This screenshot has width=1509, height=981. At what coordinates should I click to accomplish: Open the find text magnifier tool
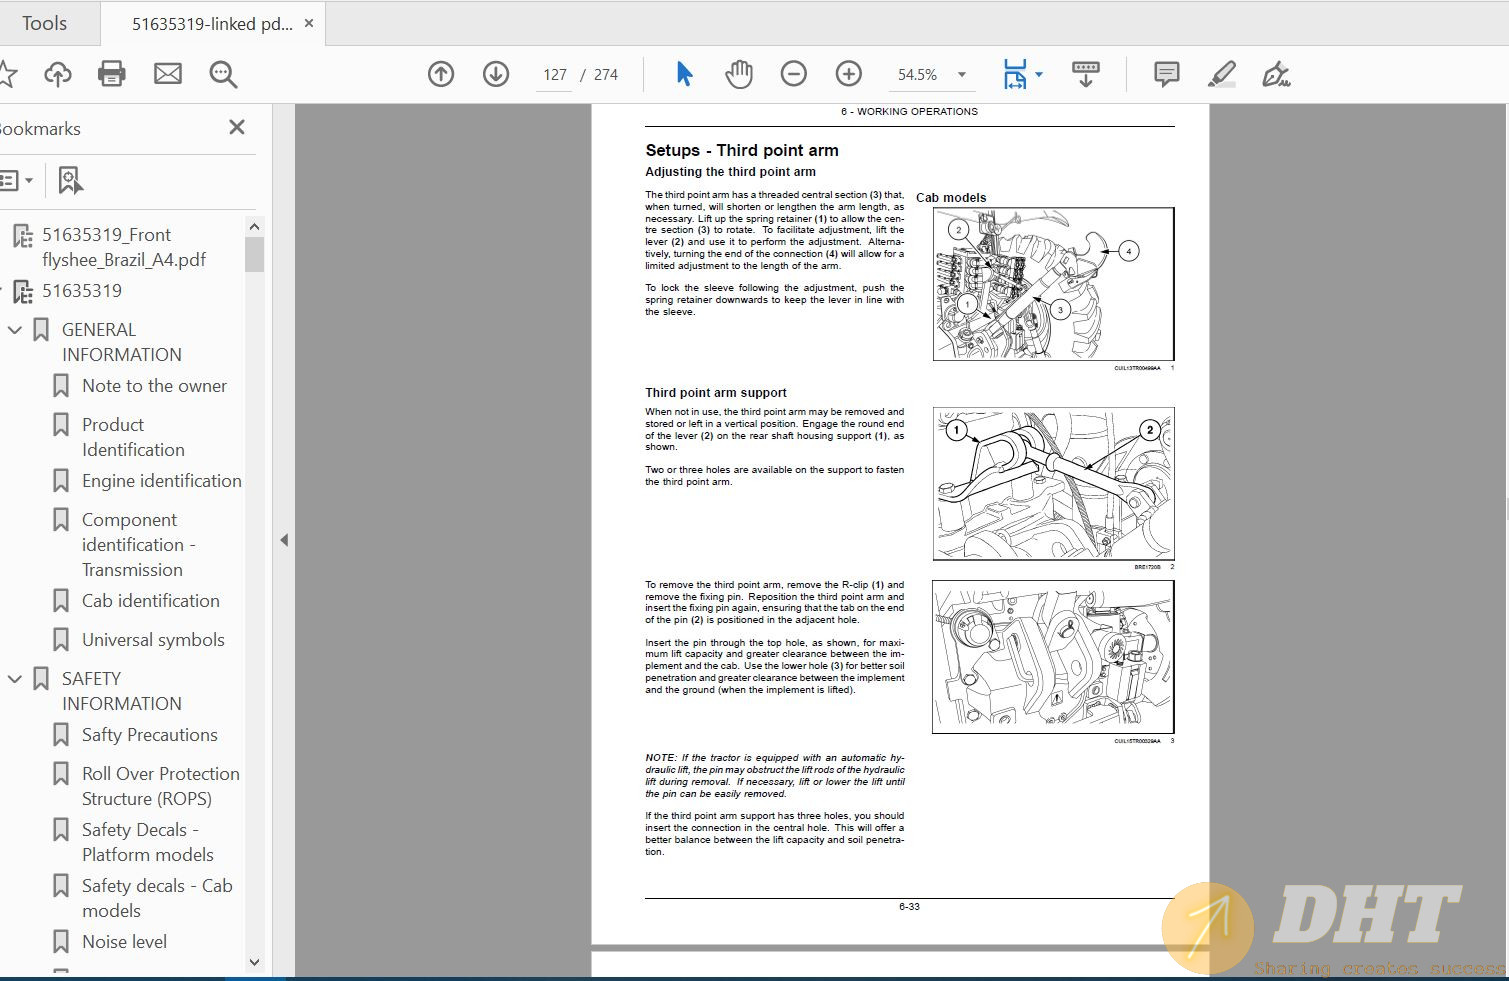223,74
